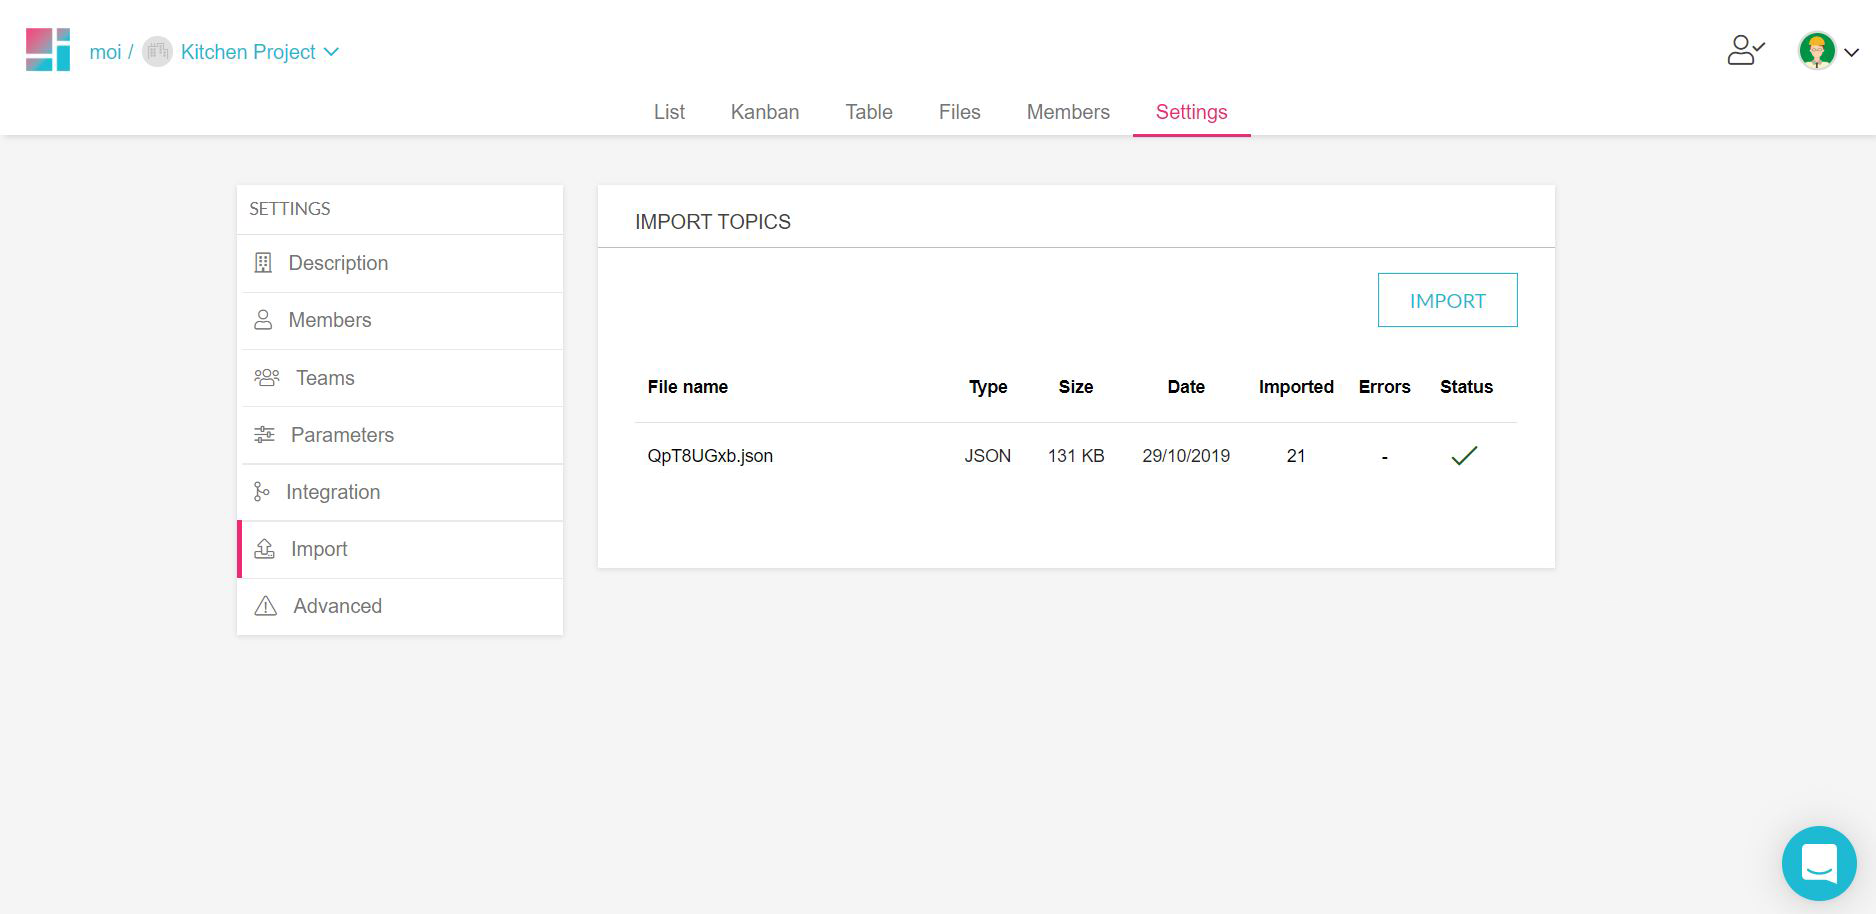Viewport: 1876px width, 914px height.
Task: Select the Description settings icon
Action: tap(263, 263)
